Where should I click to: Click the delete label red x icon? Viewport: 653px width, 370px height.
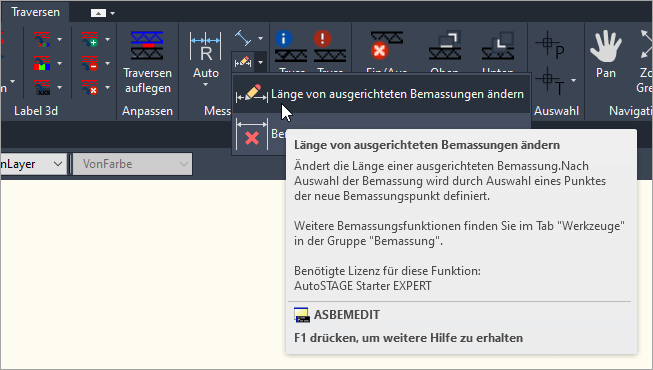[90, 88]
